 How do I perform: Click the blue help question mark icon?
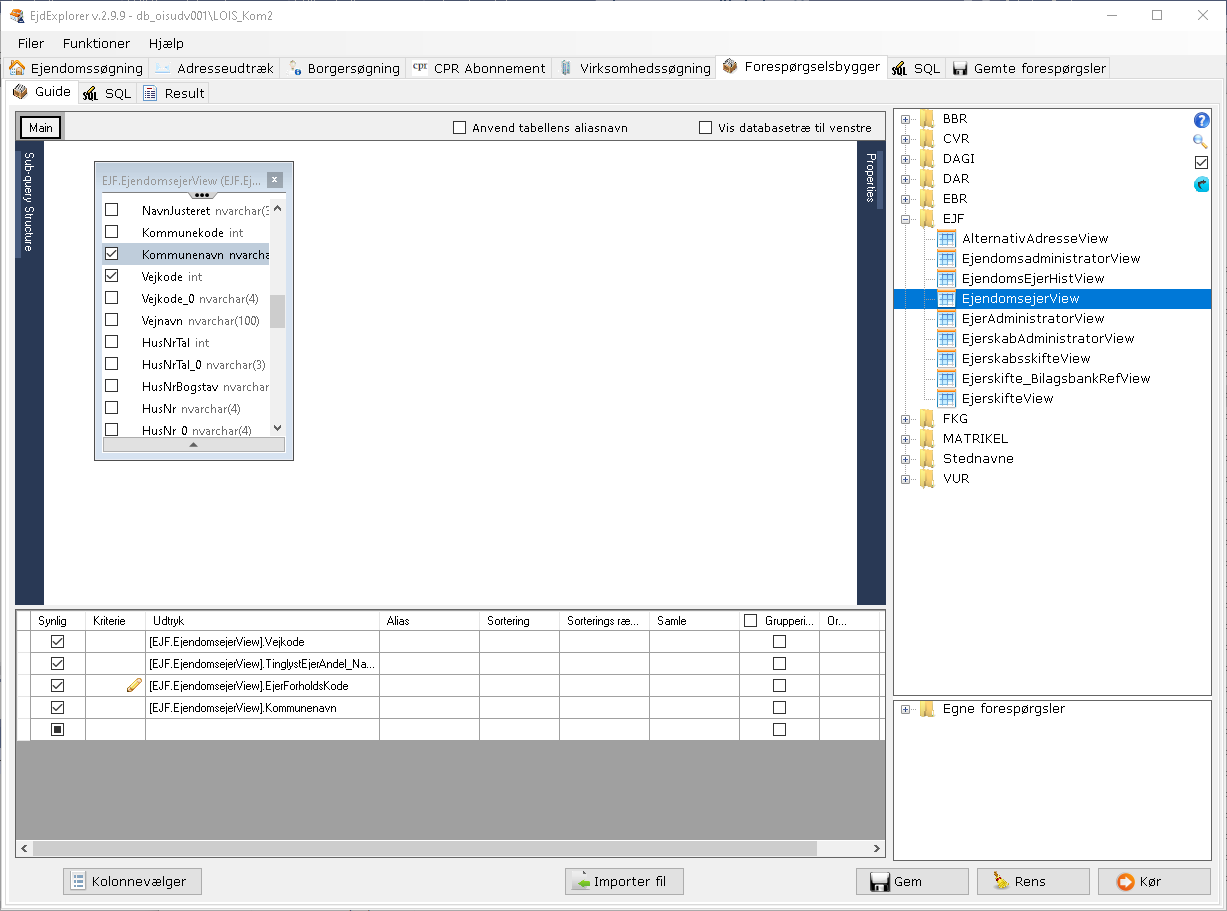pos(1202,120)
